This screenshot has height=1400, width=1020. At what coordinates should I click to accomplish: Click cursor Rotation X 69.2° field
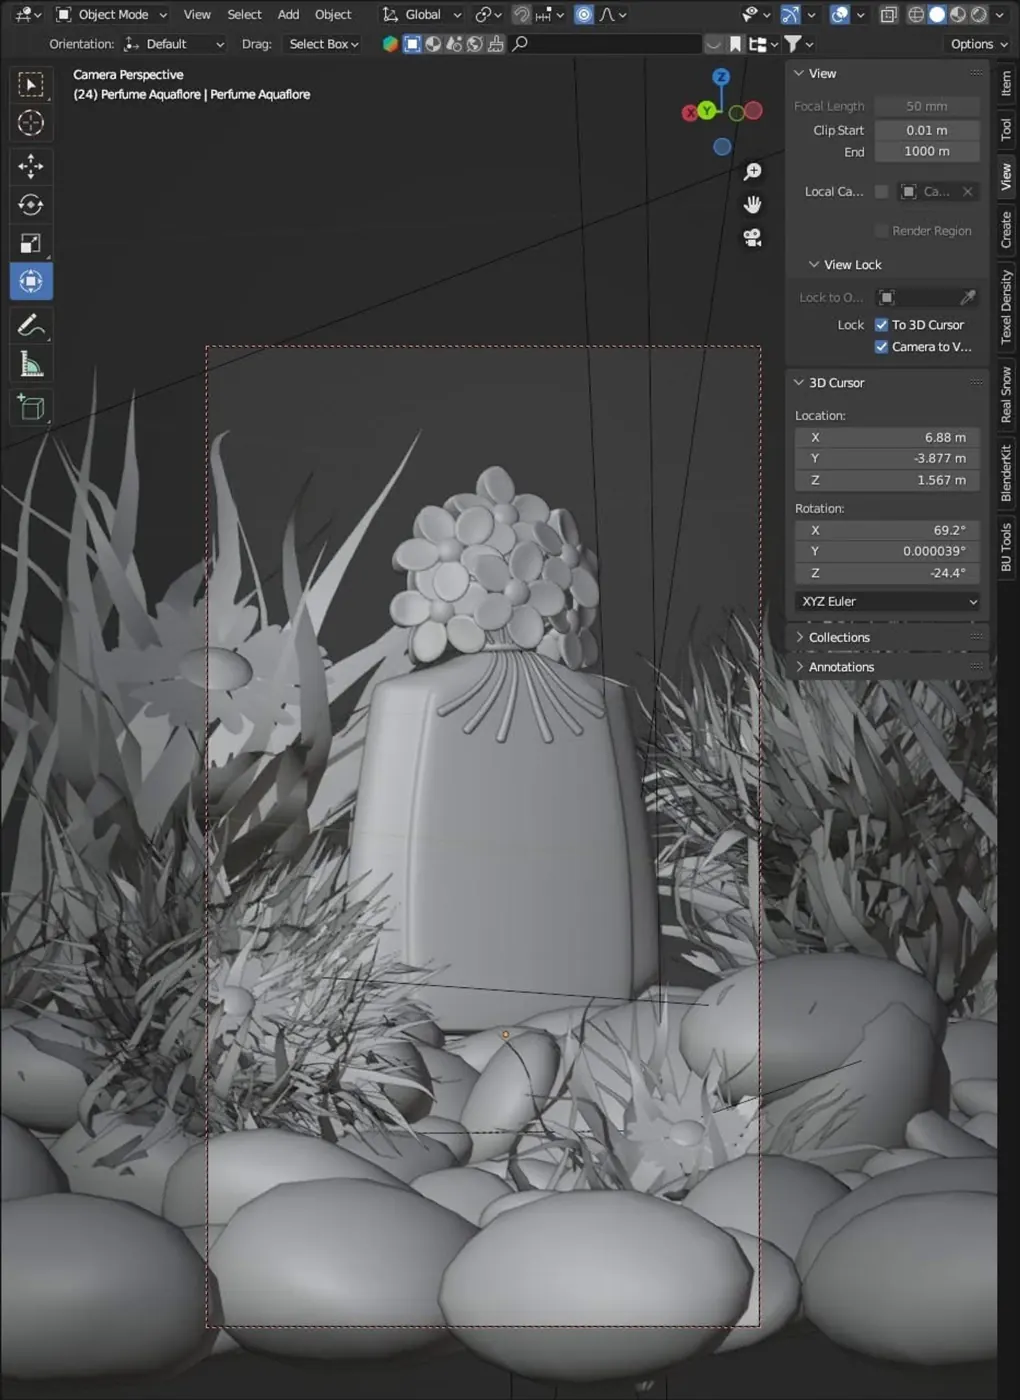click(888, 531)
